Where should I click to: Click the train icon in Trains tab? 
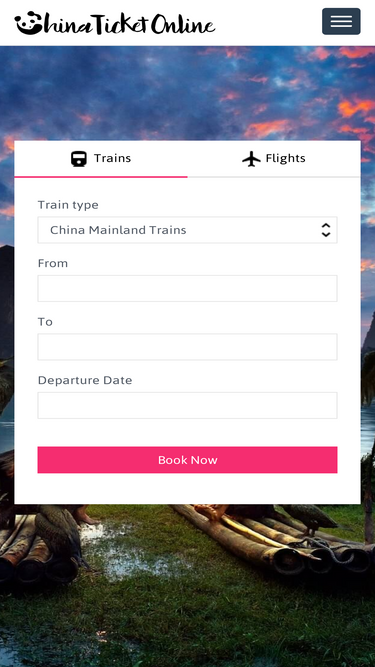coord(79,159)
